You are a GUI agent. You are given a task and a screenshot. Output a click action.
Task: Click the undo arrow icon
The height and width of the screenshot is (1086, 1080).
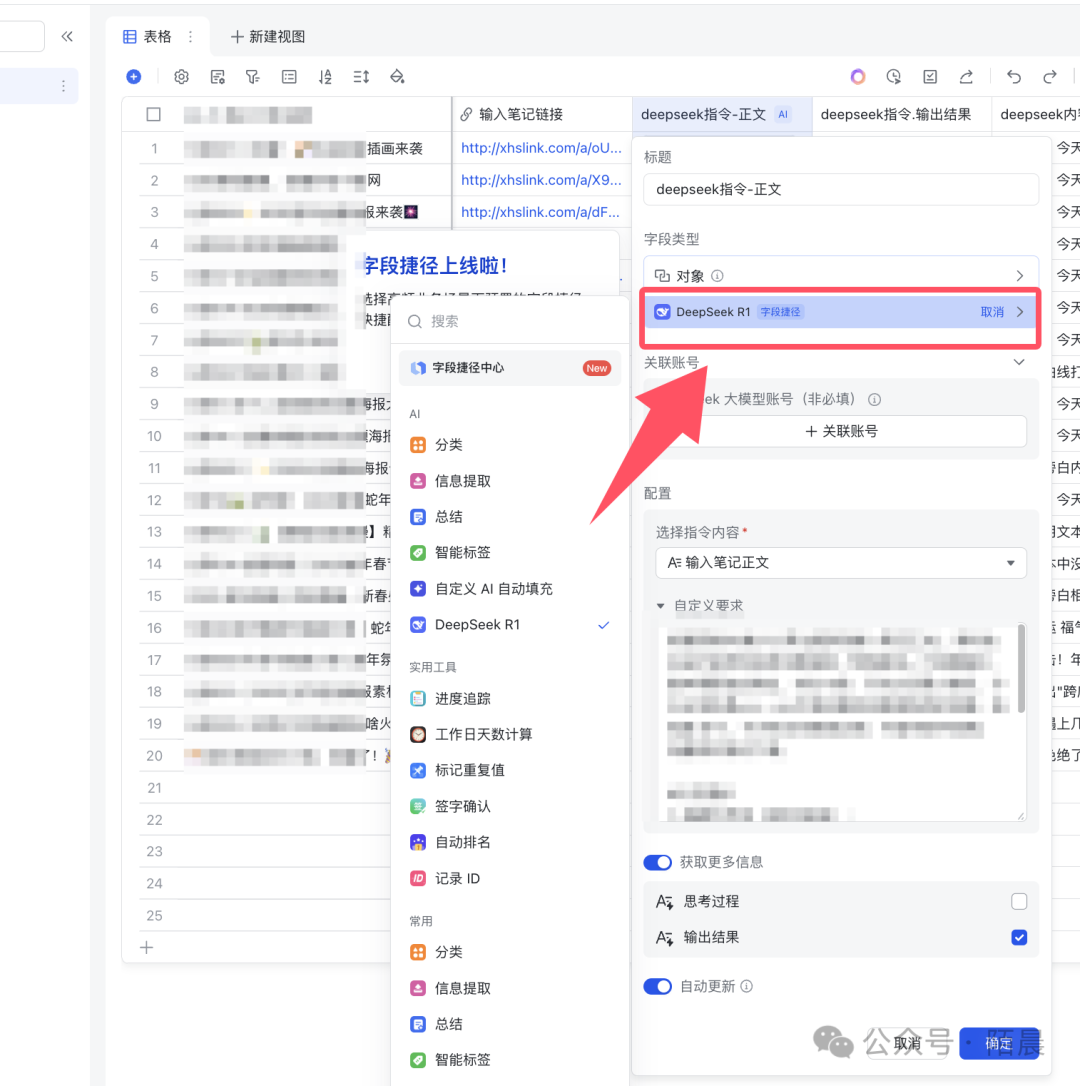1013,77
